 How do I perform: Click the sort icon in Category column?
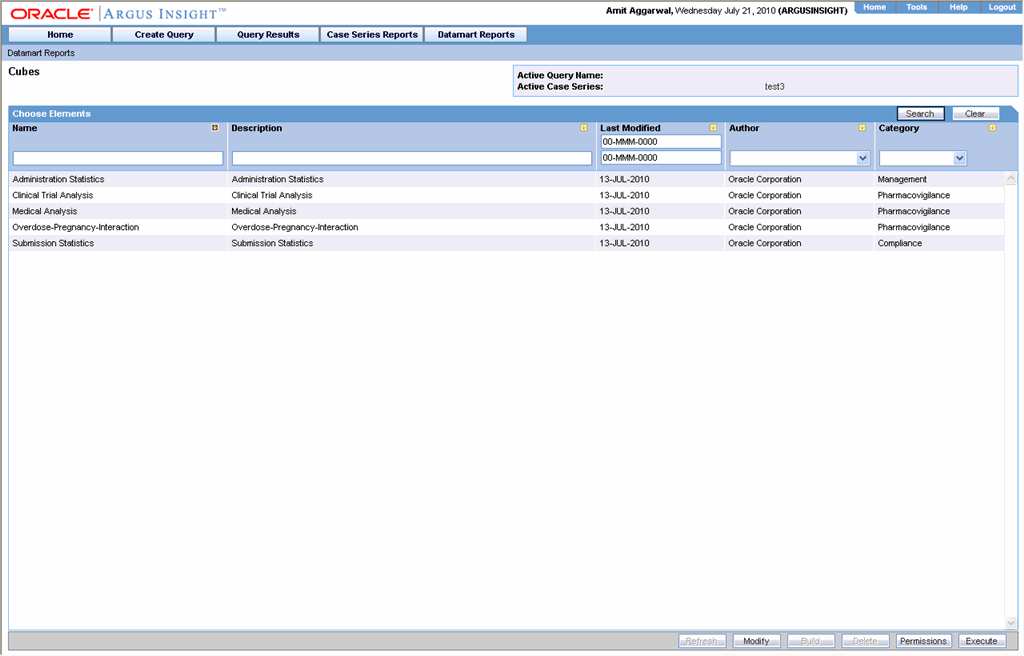[x=993, y=128]
